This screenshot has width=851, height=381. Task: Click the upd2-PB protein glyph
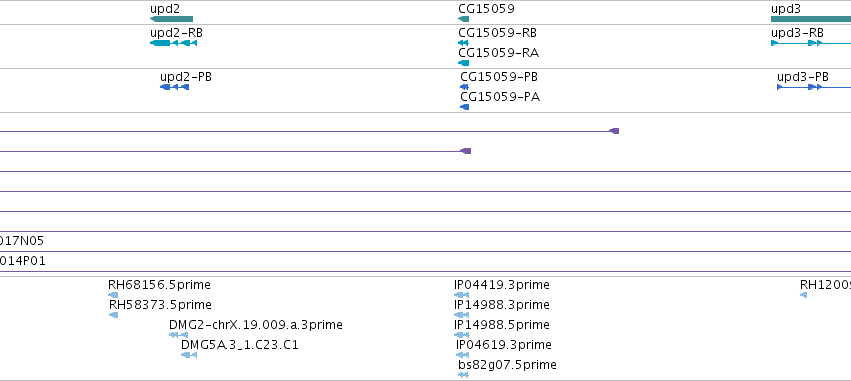pyautogui.click(x=174, y=87)
